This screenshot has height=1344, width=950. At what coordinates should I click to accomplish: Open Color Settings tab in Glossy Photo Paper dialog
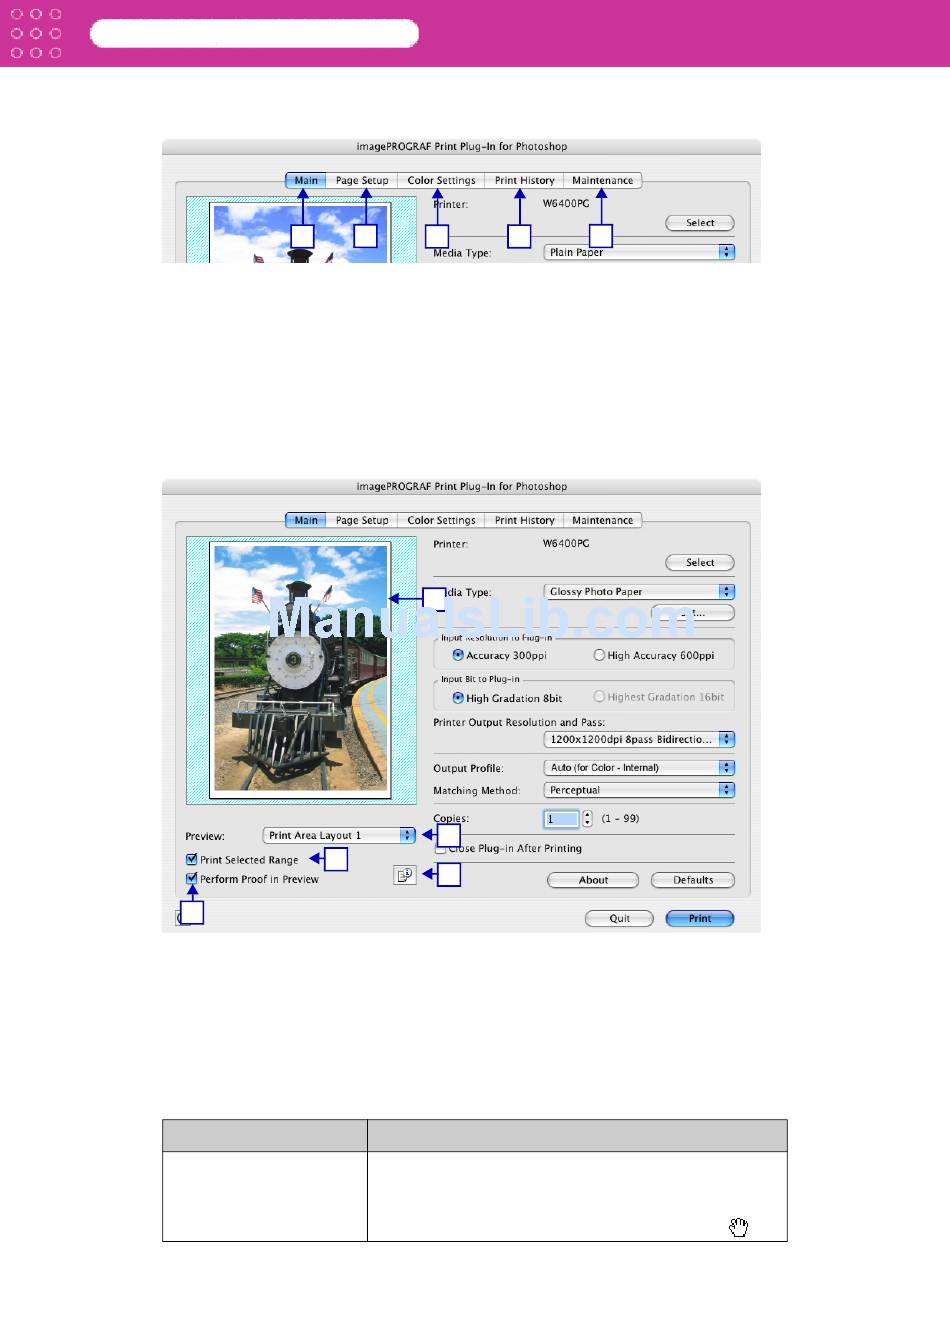click(441, 520)
